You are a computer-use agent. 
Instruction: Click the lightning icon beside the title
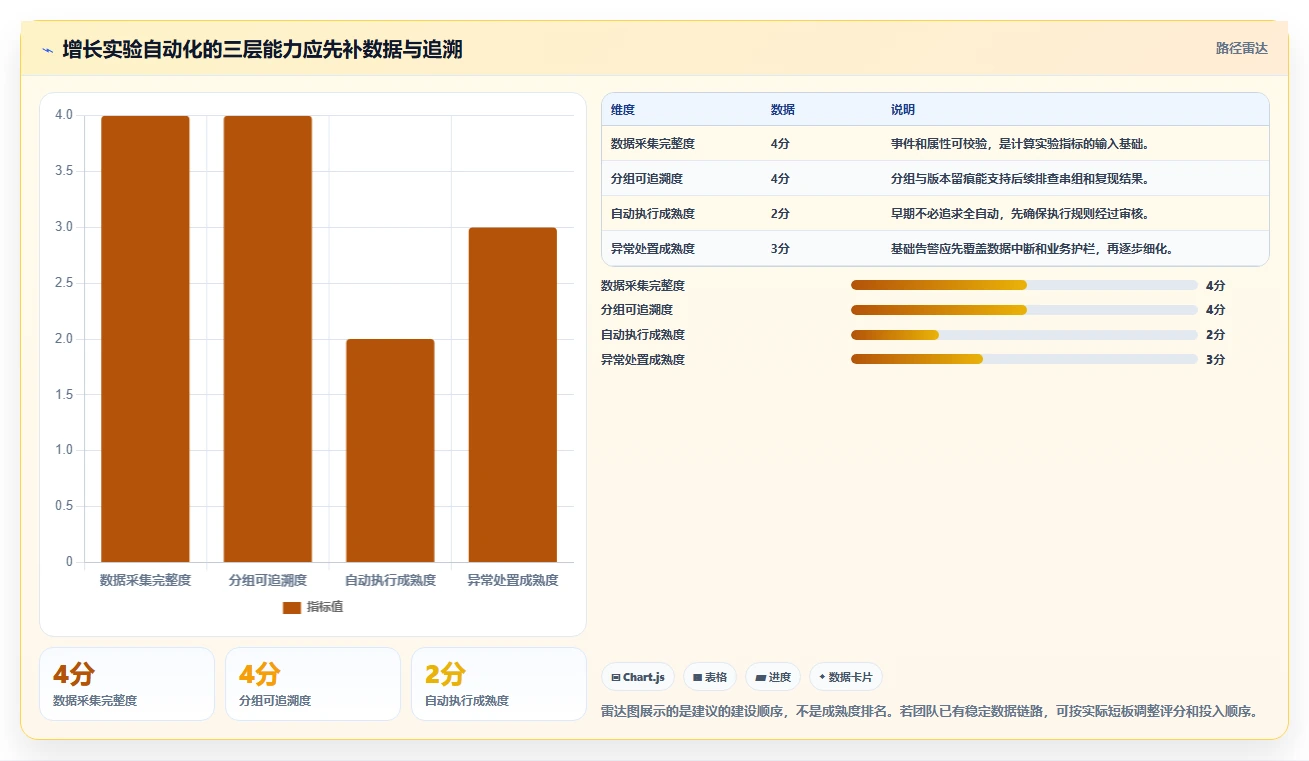click(47, 50)
